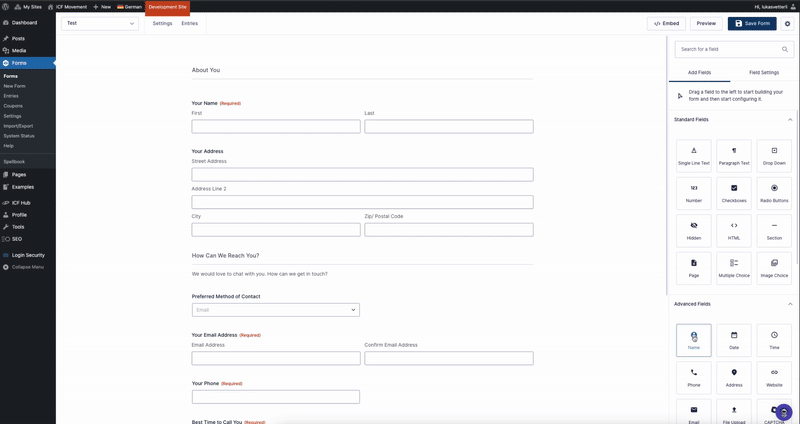Switch to Add Fields tab
The image size is (800, 424).
click(699, 72)
